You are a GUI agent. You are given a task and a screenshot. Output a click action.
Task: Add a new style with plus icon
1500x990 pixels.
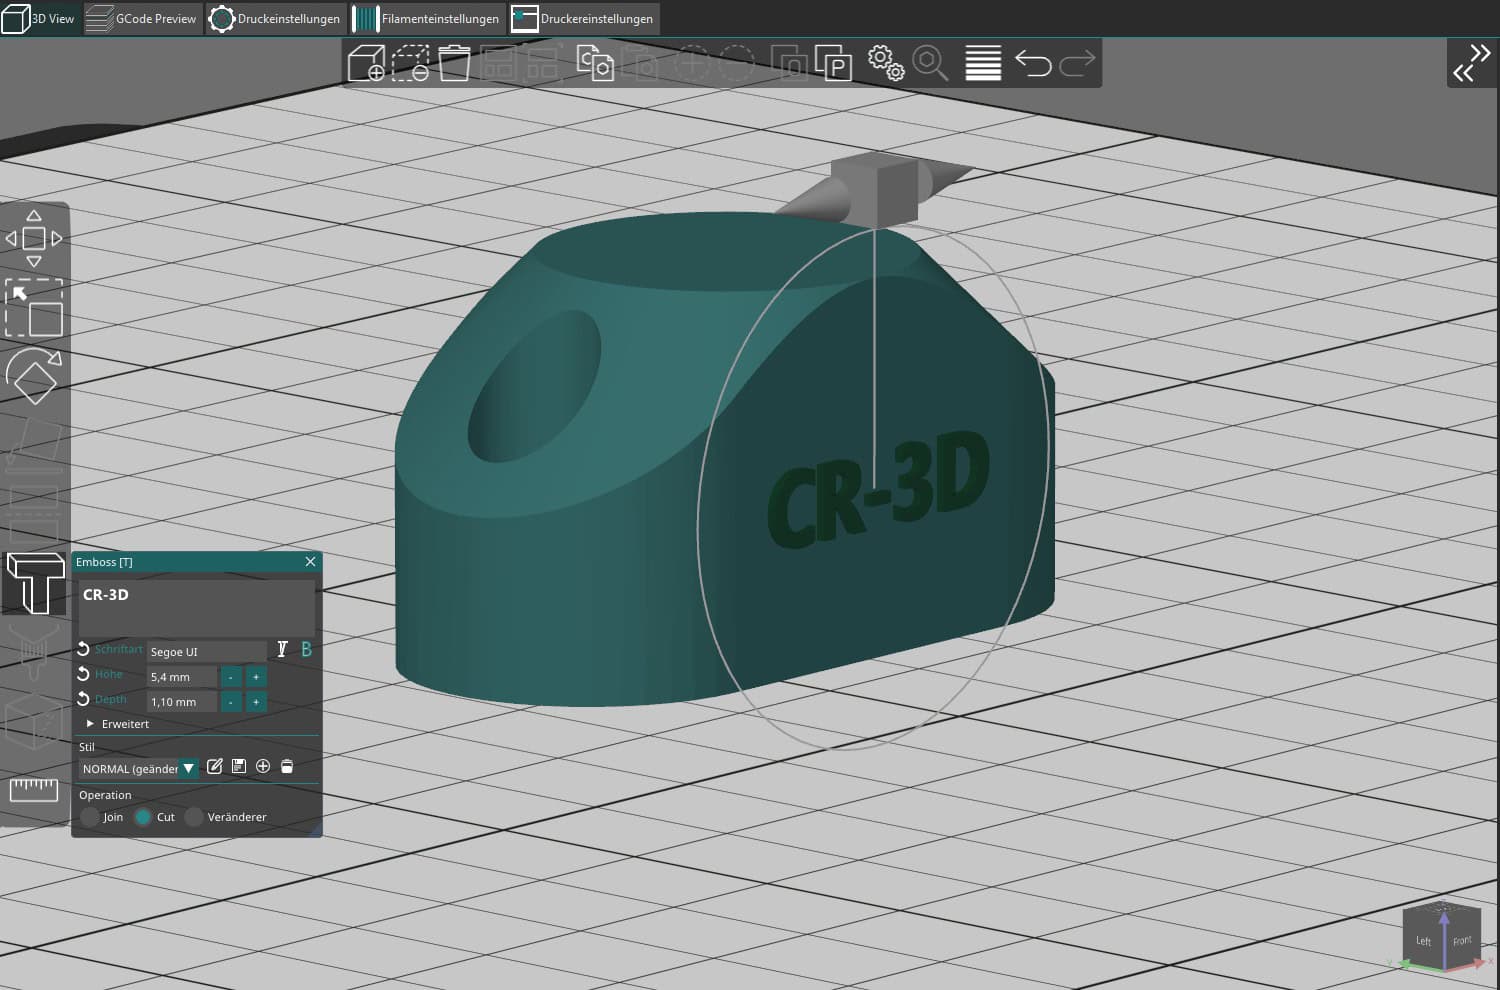coord(263,766)
